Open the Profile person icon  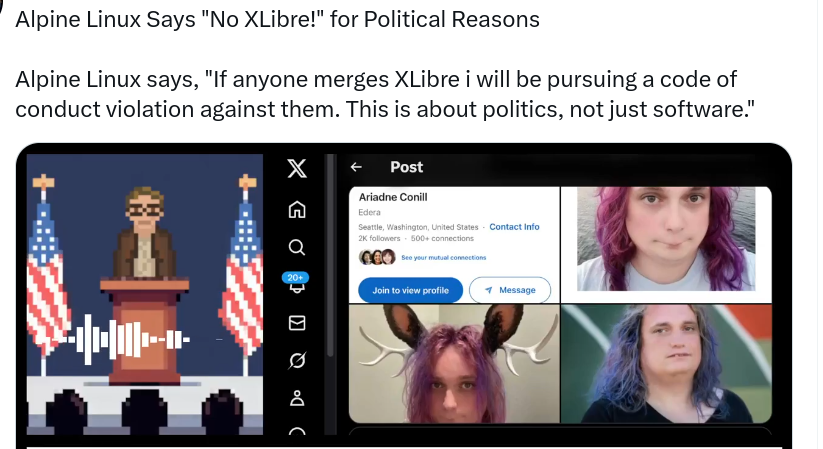297,398
